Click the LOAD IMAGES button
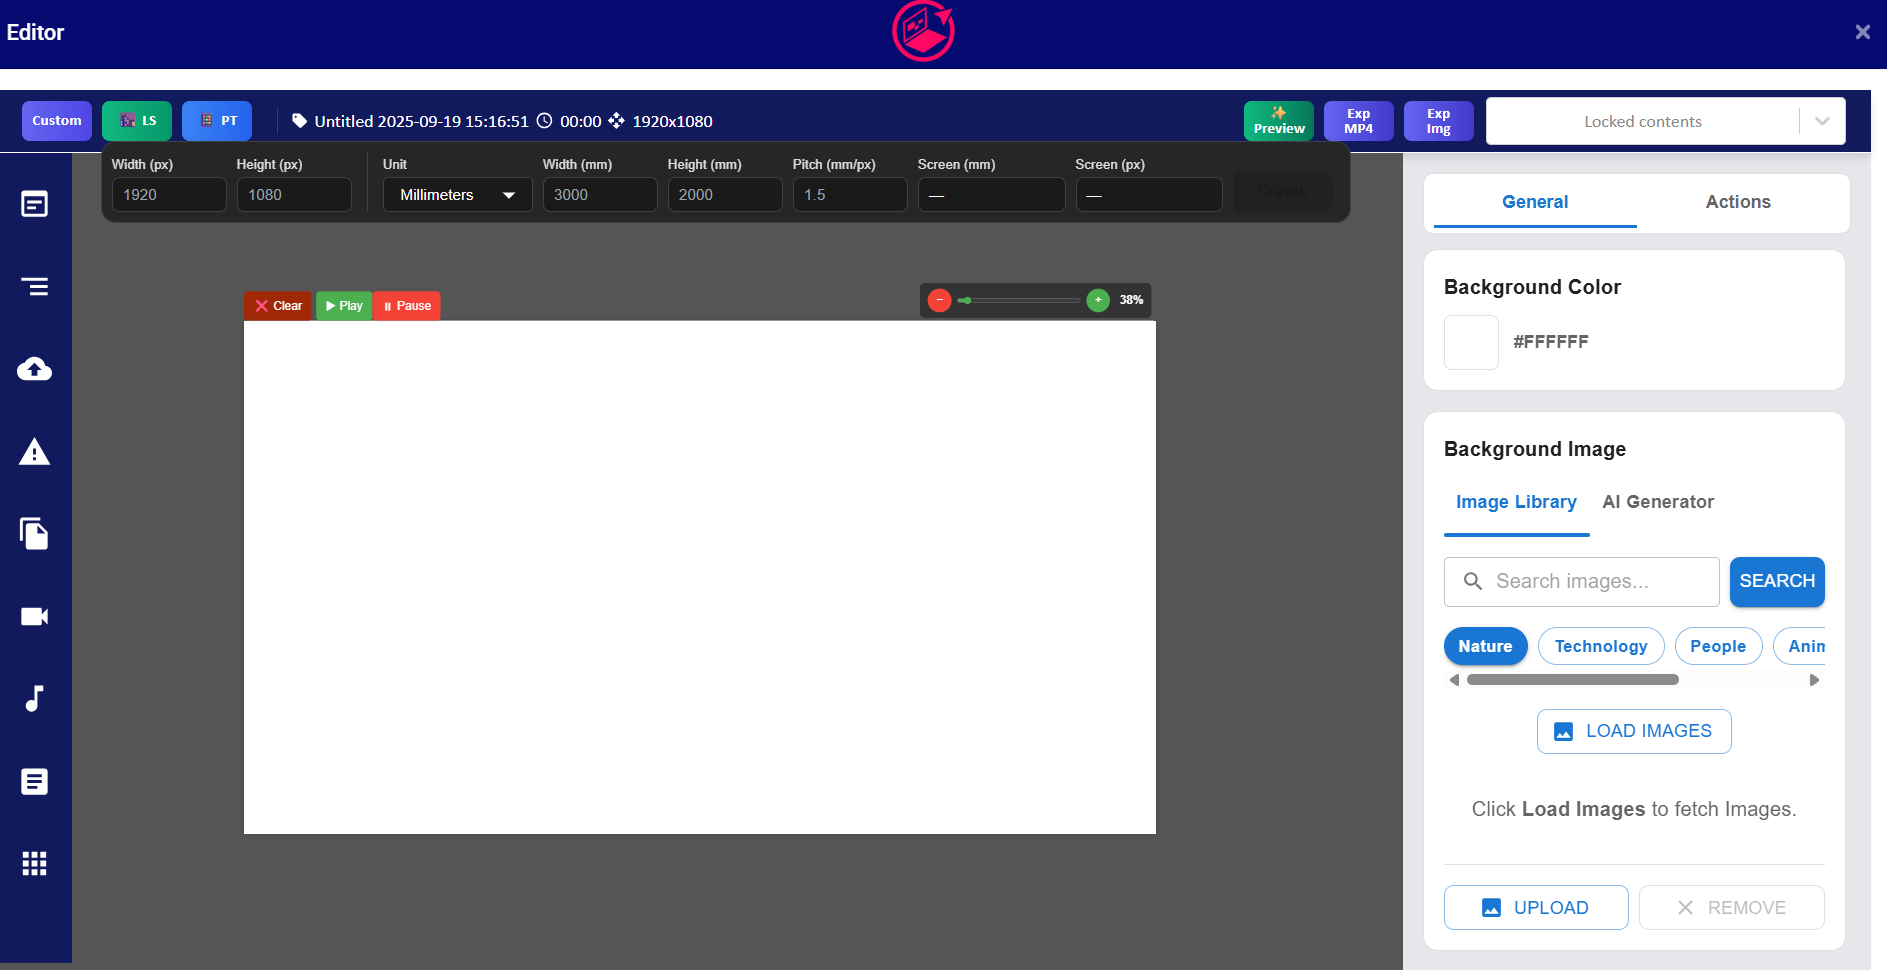 (1633, 731)
